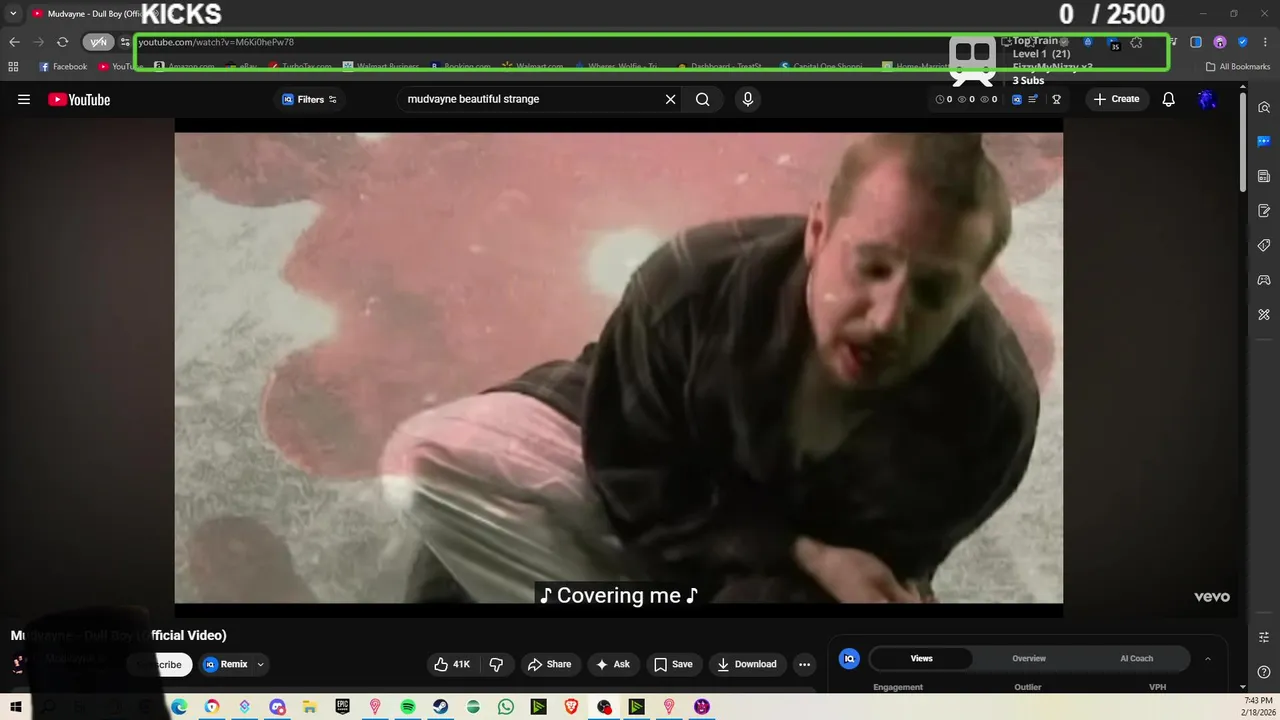
Task: Click the Create button
Action: pos(1116,99)
